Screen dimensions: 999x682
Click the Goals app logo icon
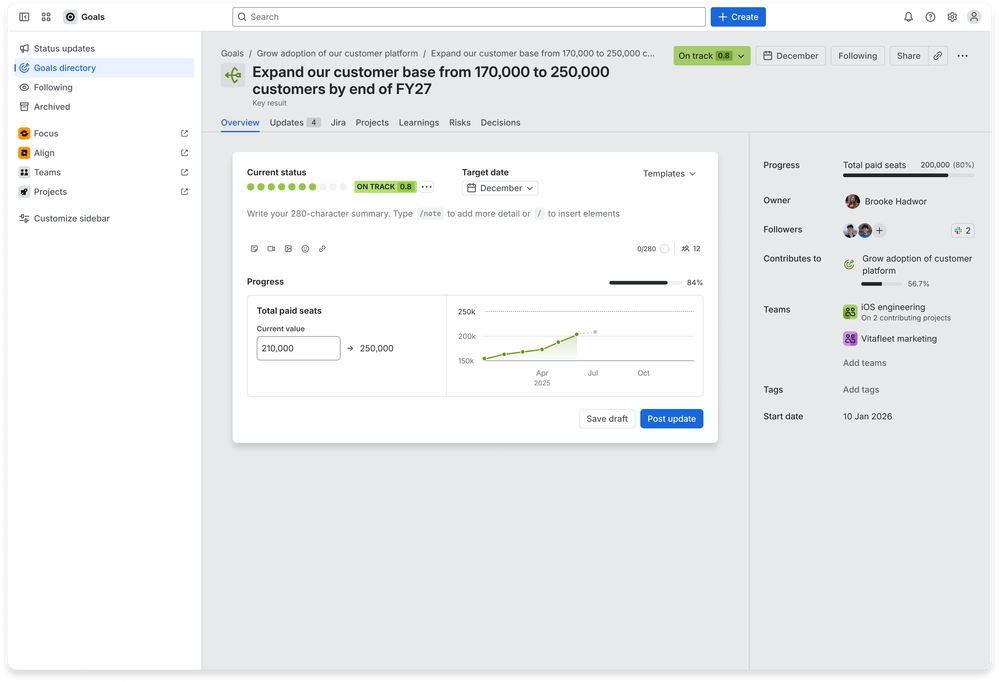point(70,17)
